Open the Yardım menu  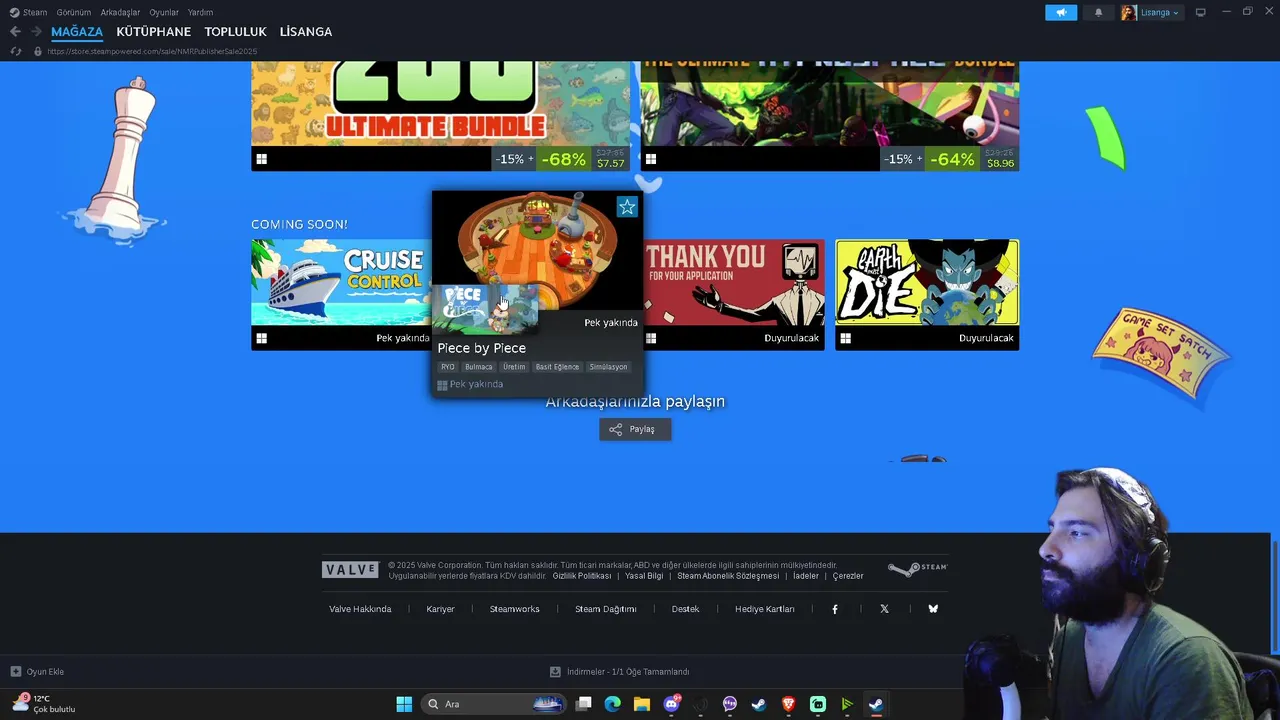pos(200,12)
